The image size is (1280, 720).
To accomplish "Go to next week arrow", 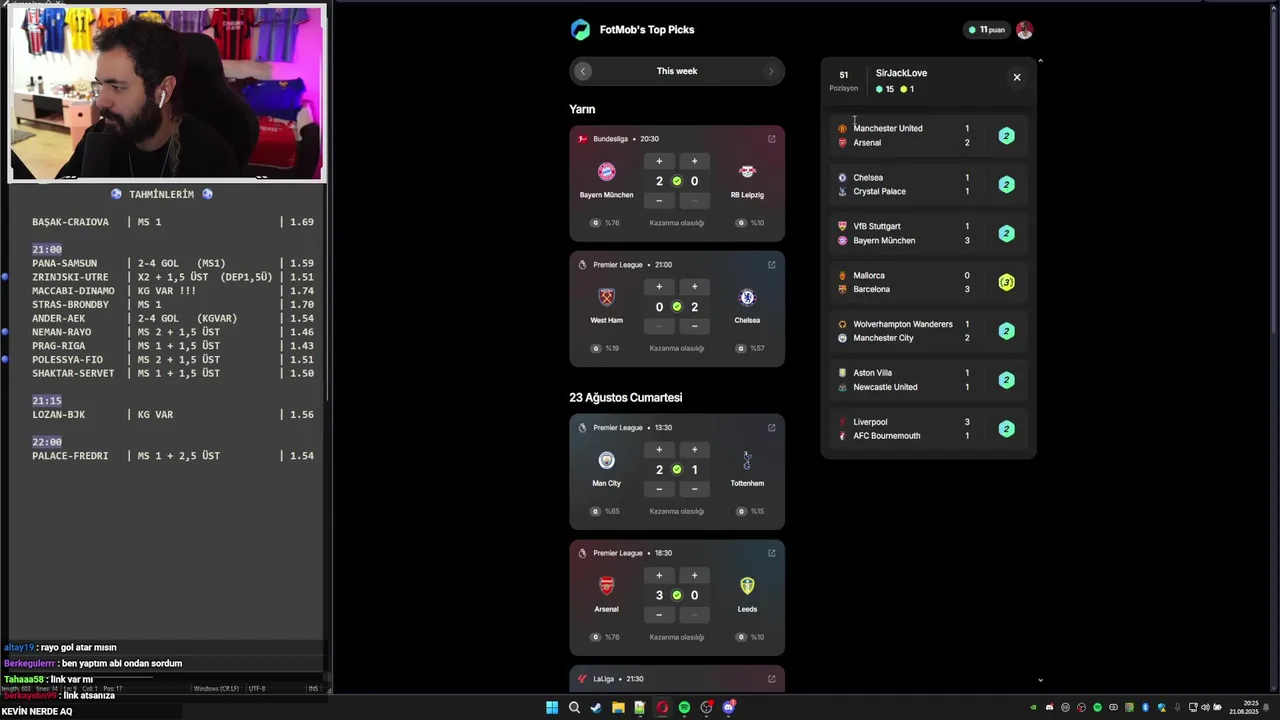I will 770,71.
